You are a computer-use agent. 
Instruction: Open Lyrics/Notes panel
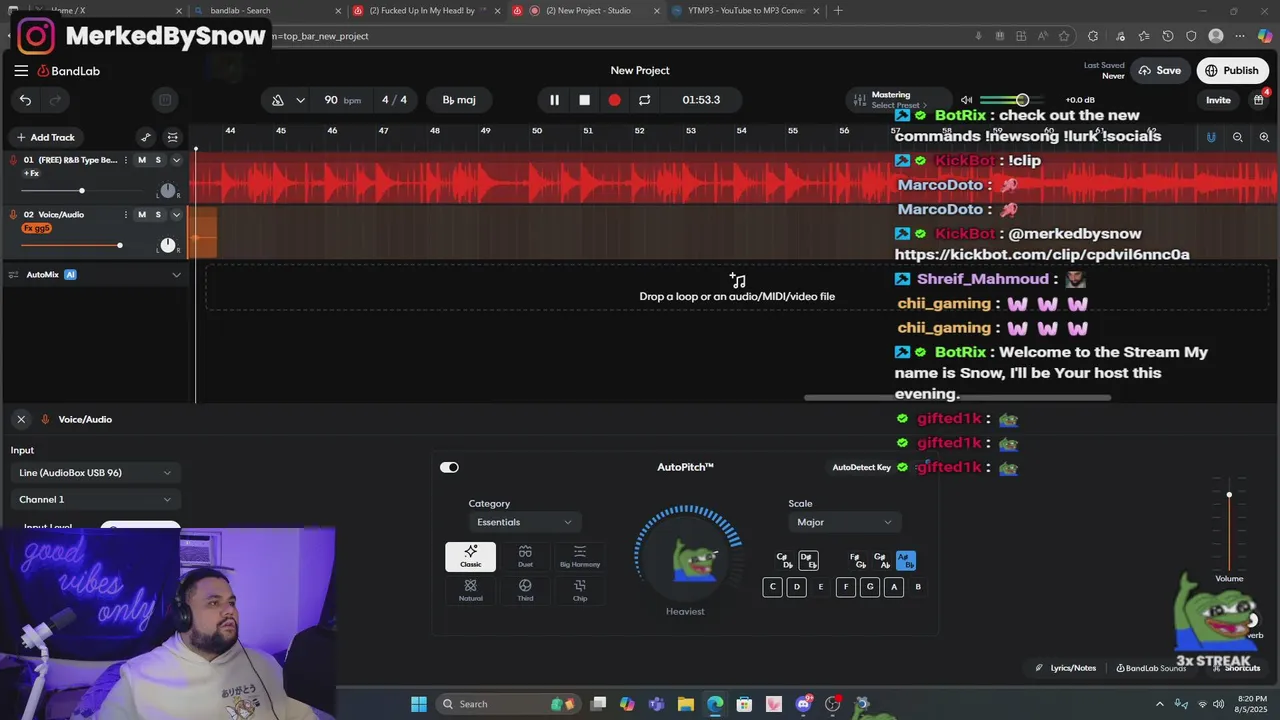pyautogui.click(x=1066, y=668)
